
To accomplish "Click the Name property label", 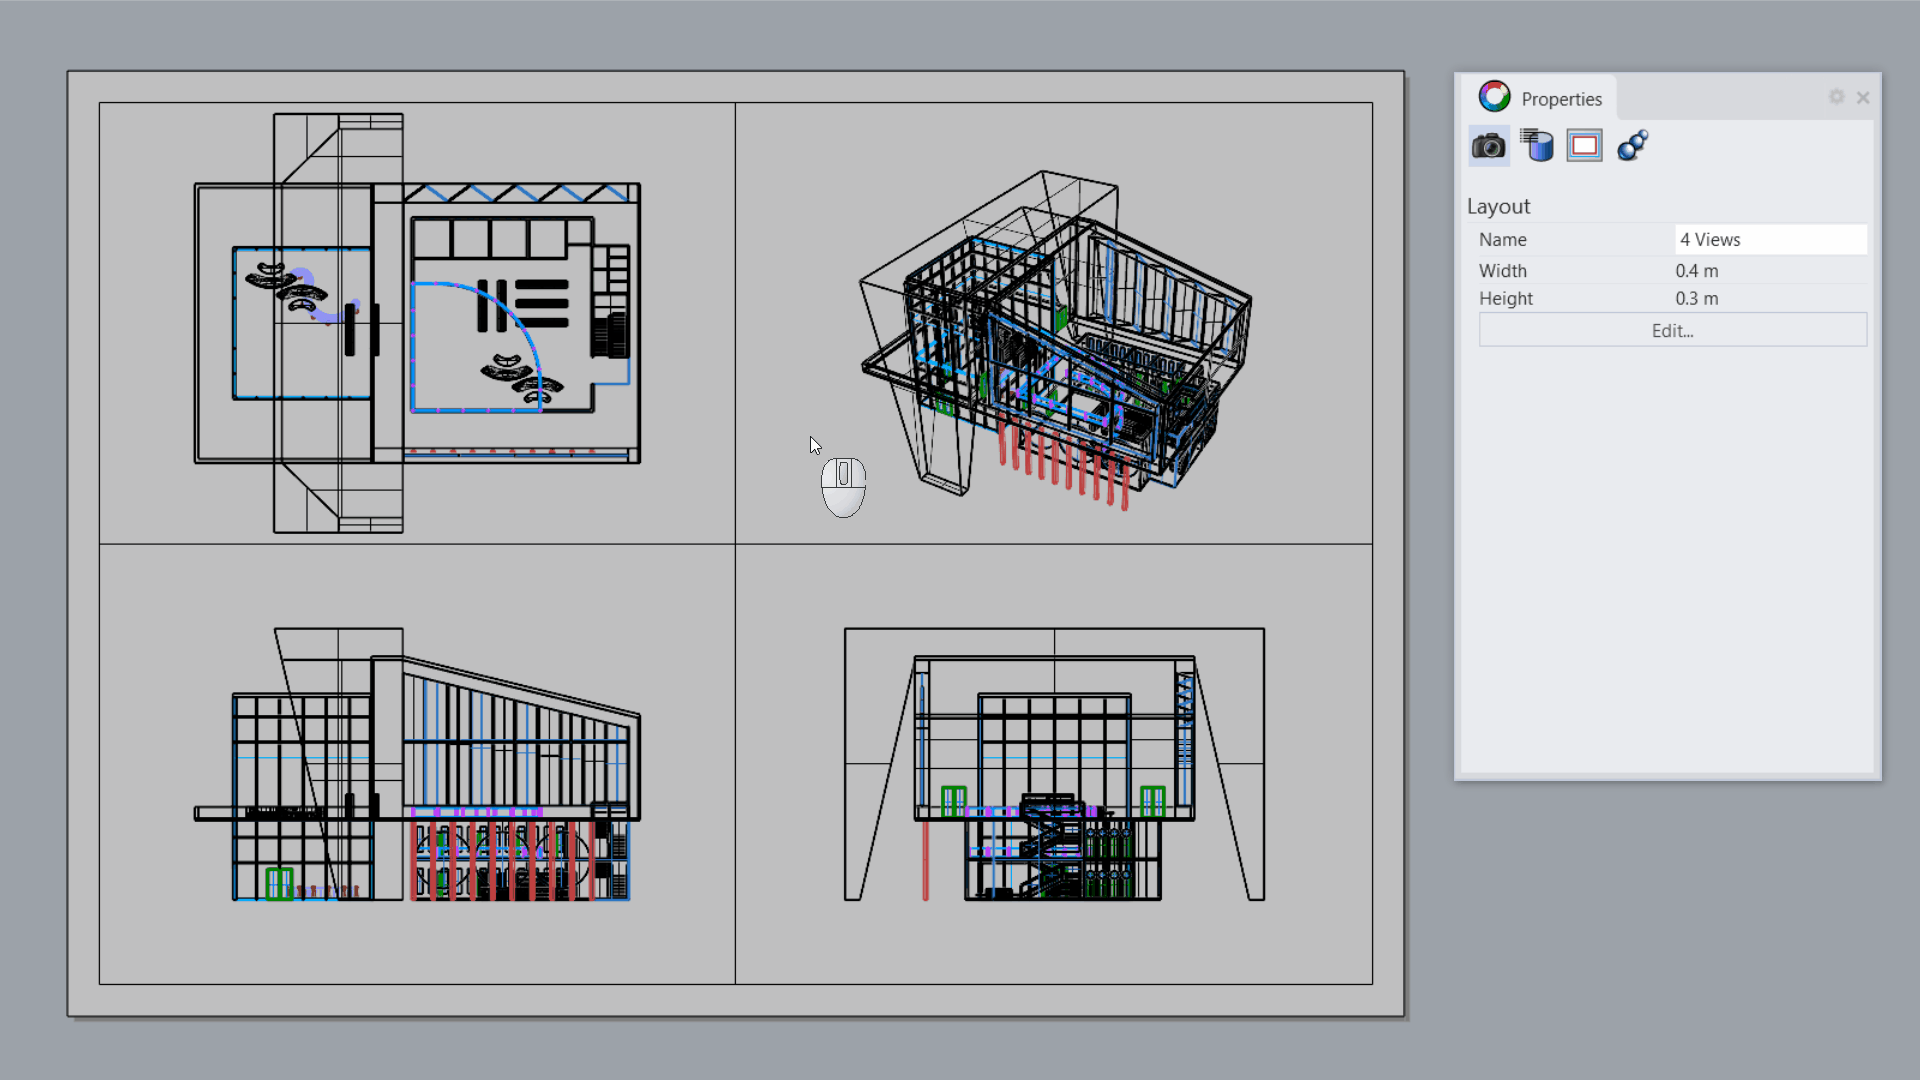I will [x=1502, y=240].
